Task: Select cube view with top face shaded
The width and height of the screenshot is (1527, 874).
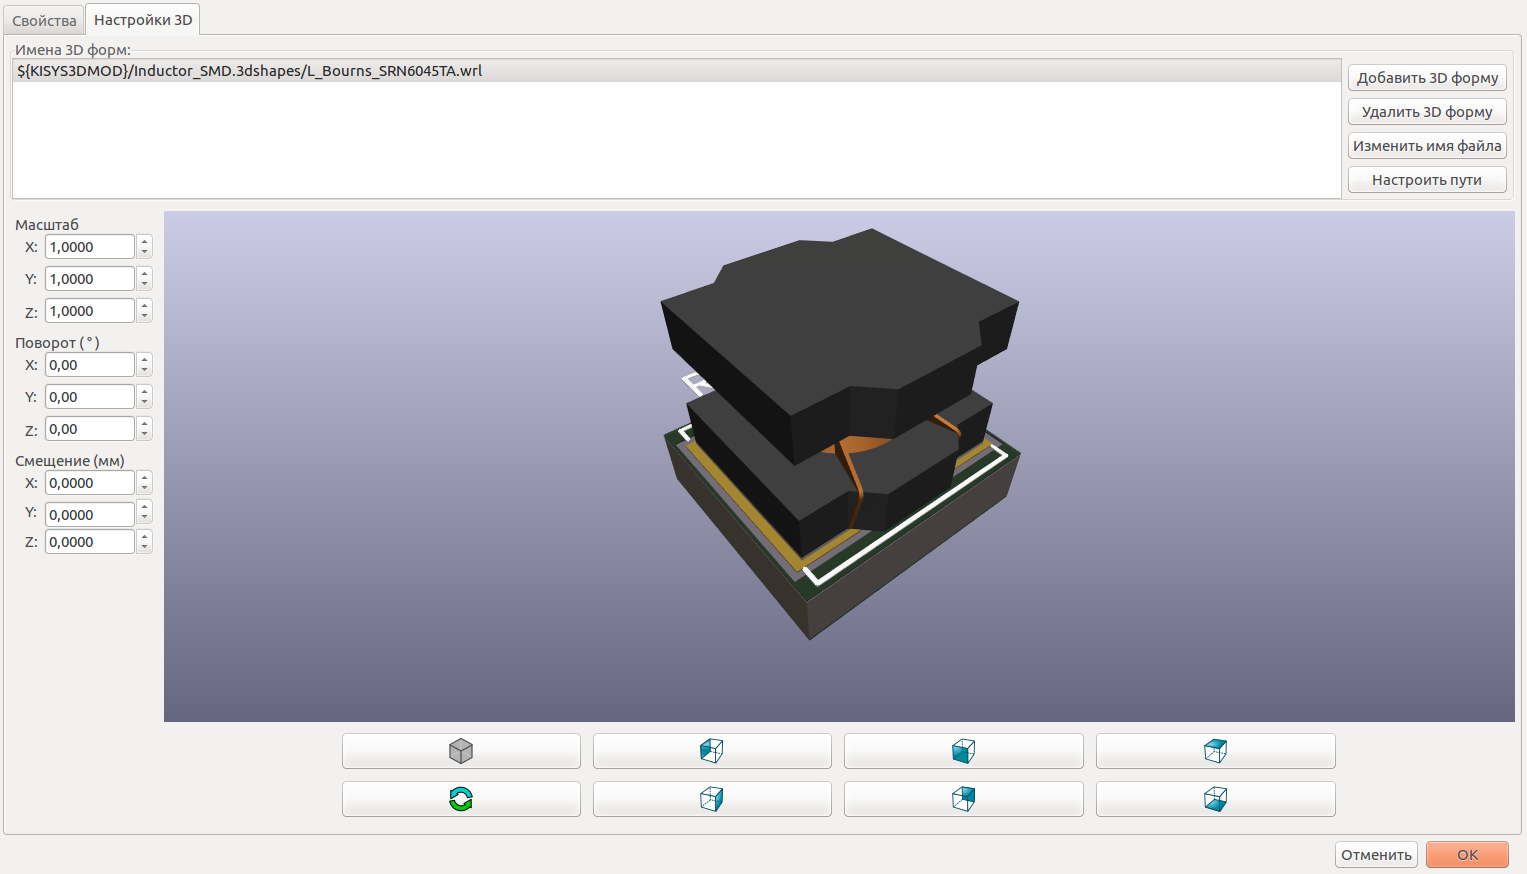Action: click(x=1215, y=751)
